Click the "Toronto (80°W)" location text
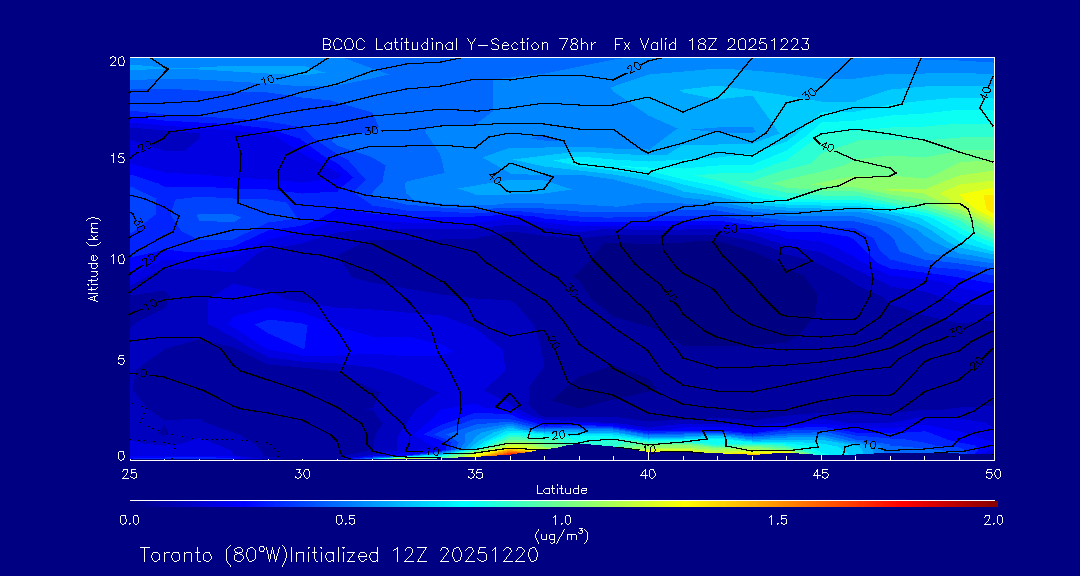This screenshot has height=576, width=1080. [x=212, y=555]
